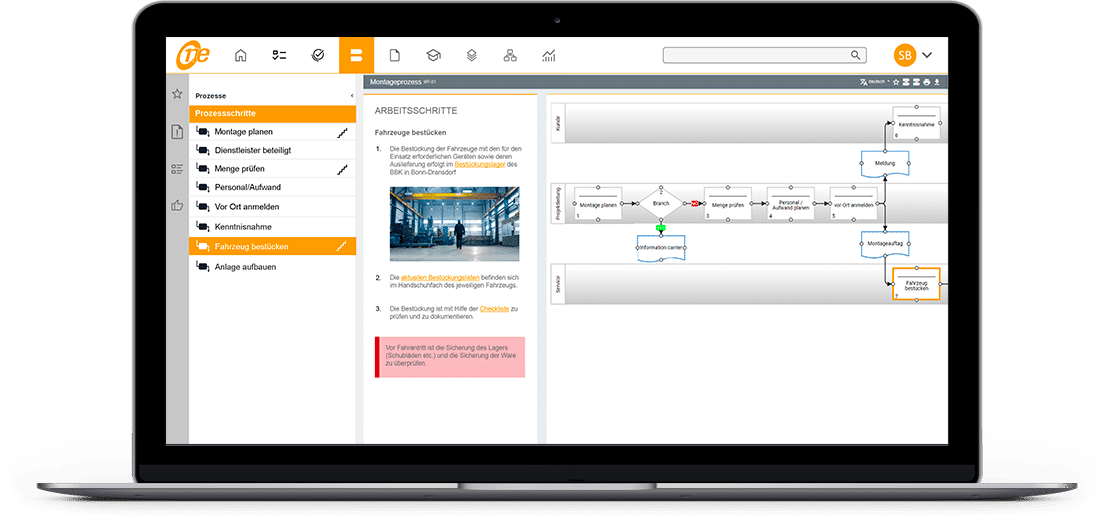Click the download icon in Montageprozess header

point(938,82)
